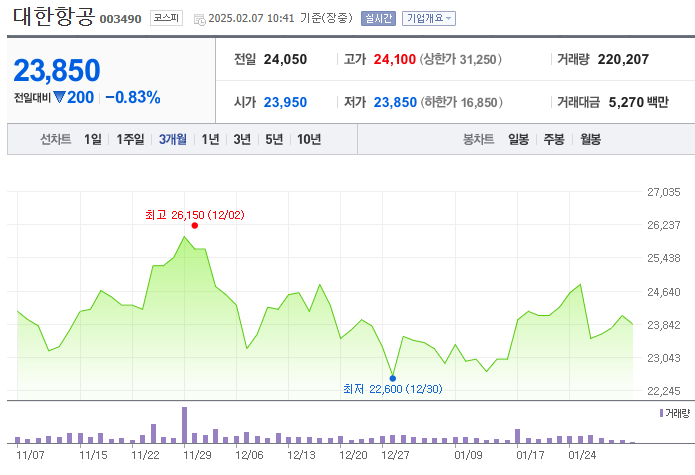The width and height of the screenshot is (695, 475).
Task: Switch to 월봉 candlestick chart
Action: click(x=590, y=140)
